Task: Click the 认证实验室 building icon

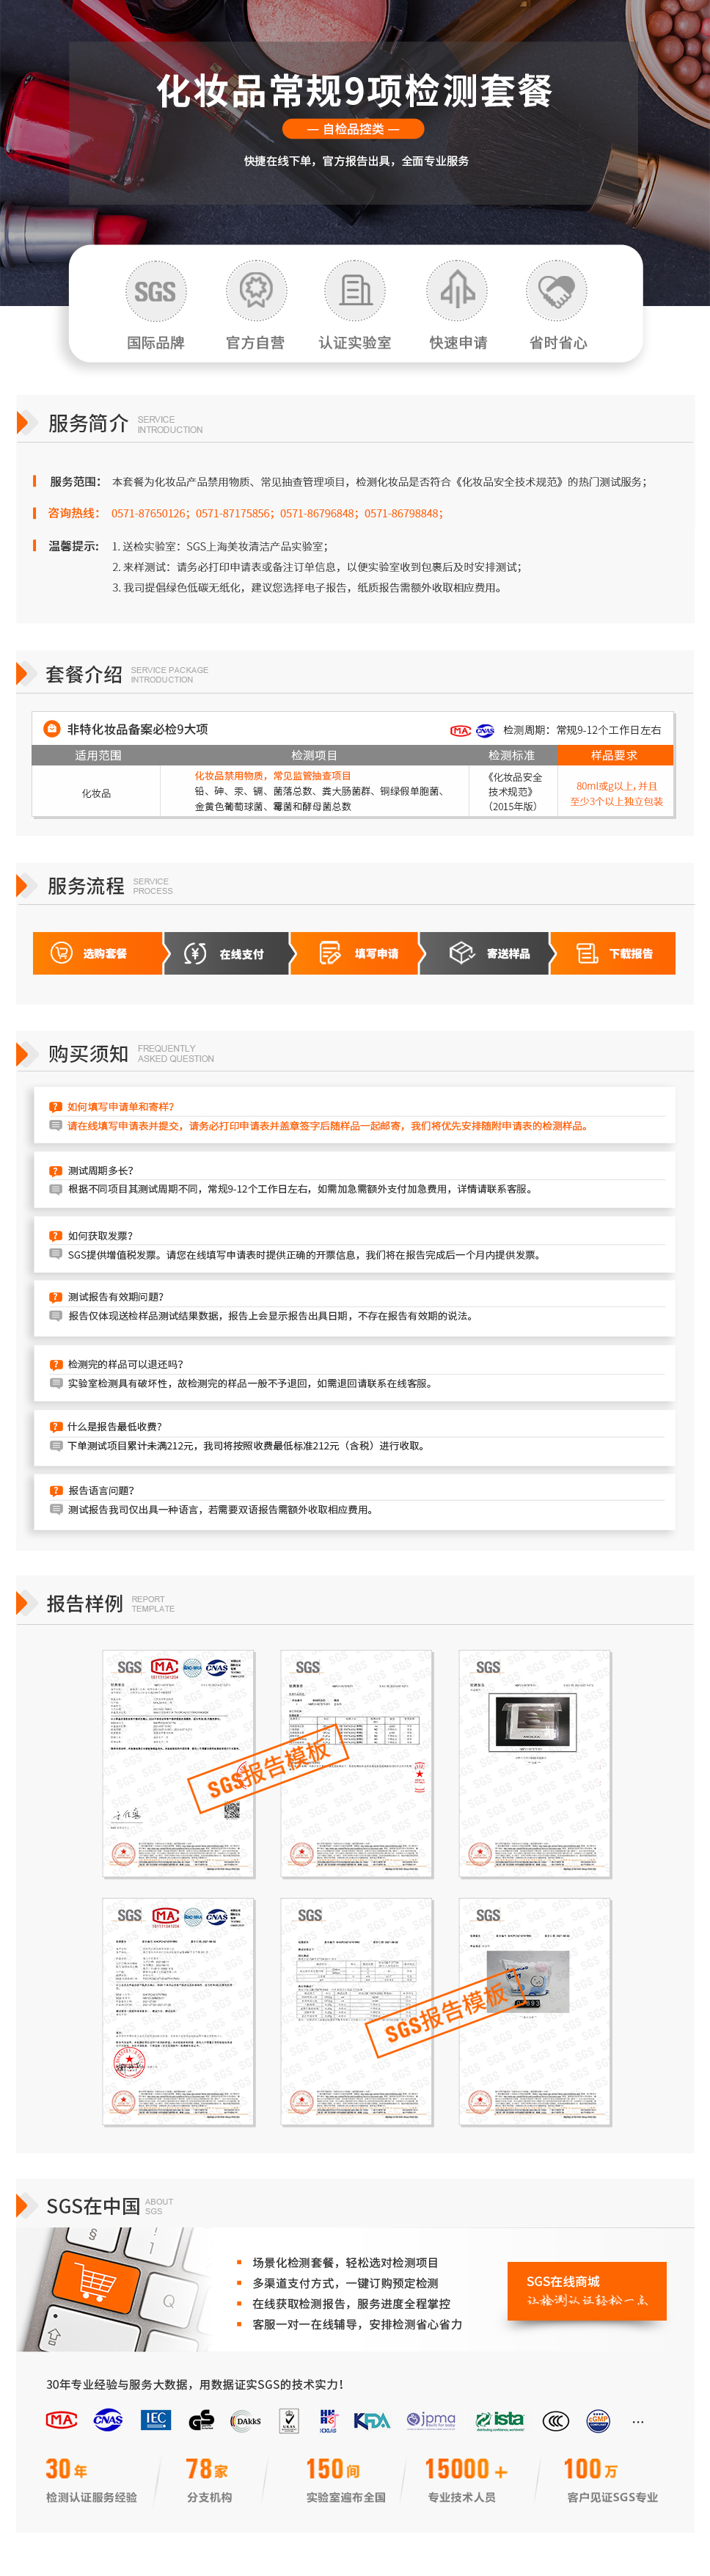Action: click(x=355, y=291)
